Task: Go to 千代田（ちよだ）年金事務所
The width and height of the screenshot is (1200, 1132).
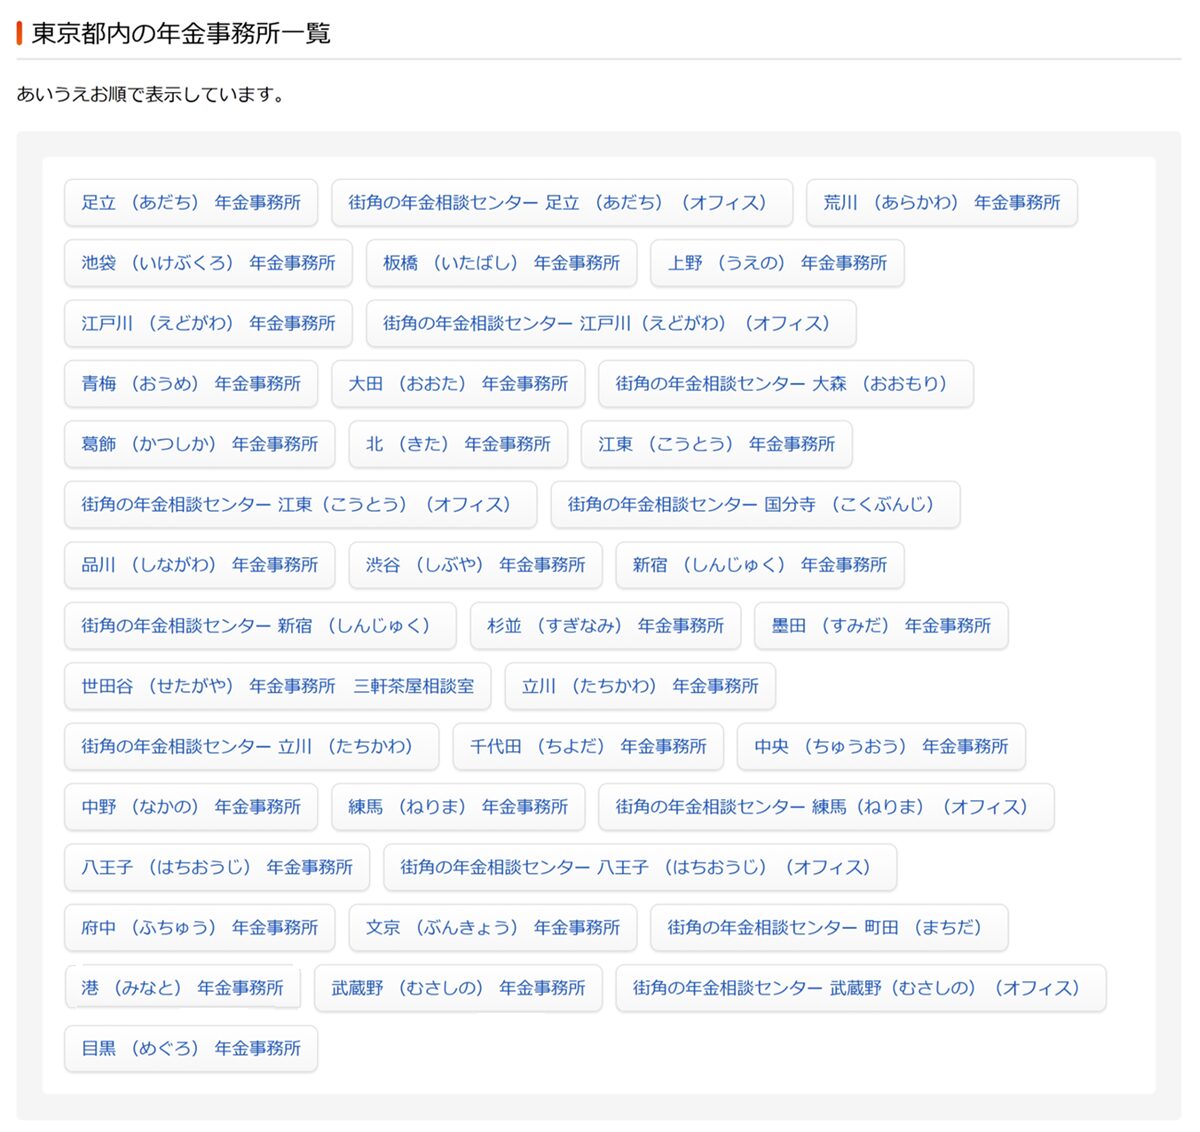Action: (588, 747)
